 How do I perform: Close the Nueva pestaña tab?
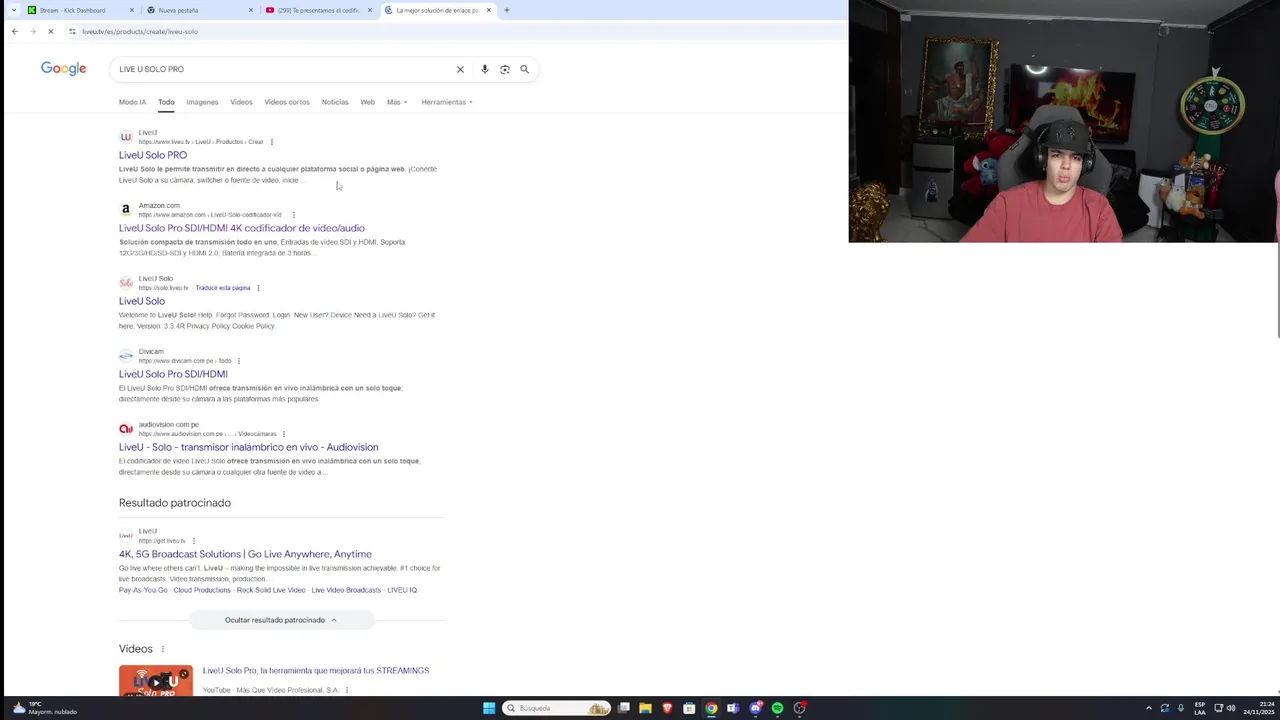tap(251, 10)
